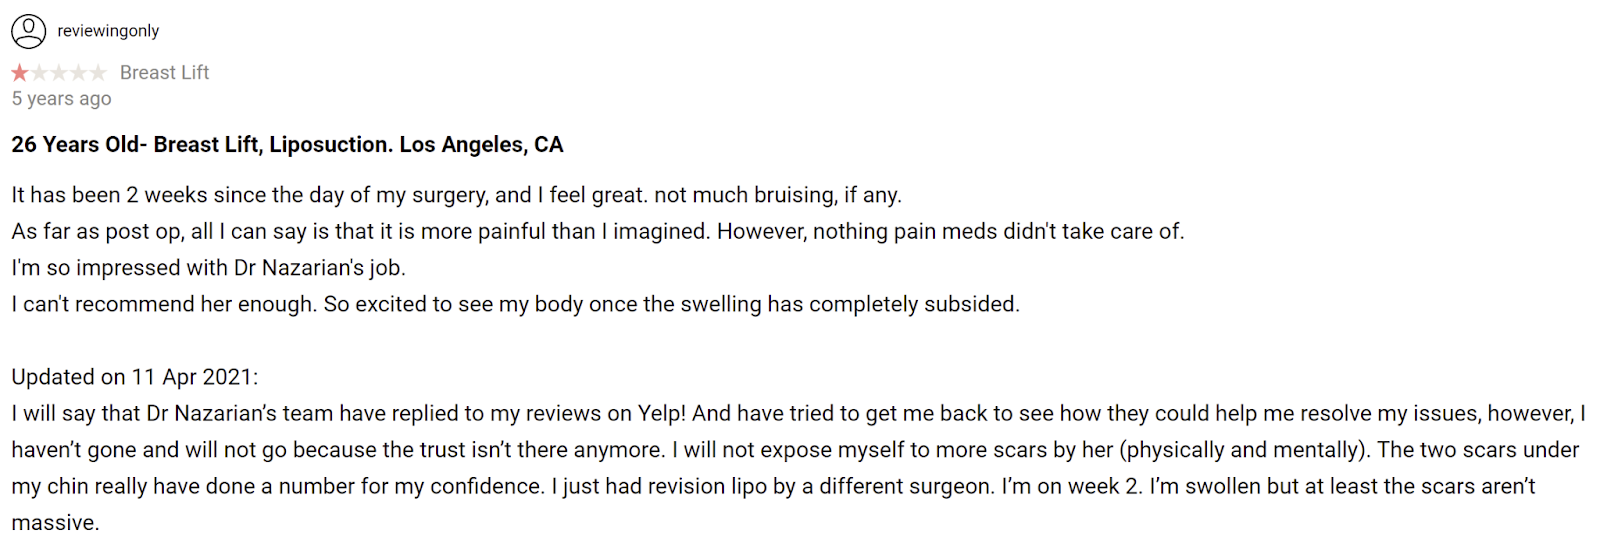Viewport: 1600px width, 541px height.
Task: Click the sentence "I'm so impressed with Dr Nazarian's job"
Action: (x=208, y=268)
